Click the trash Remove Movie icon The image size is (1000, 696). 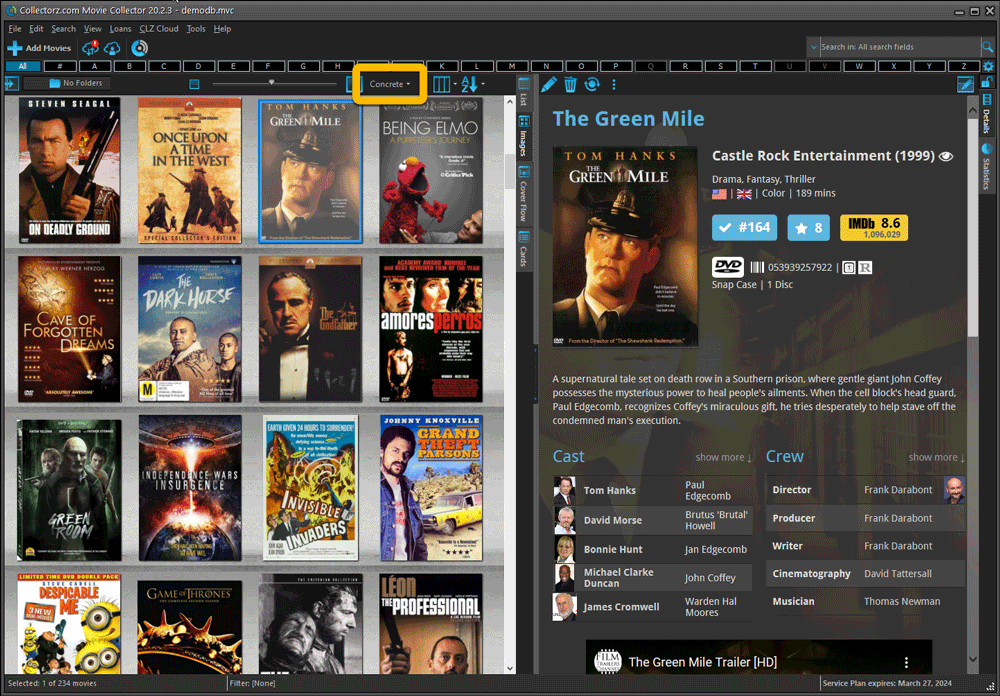click(570, 85)
